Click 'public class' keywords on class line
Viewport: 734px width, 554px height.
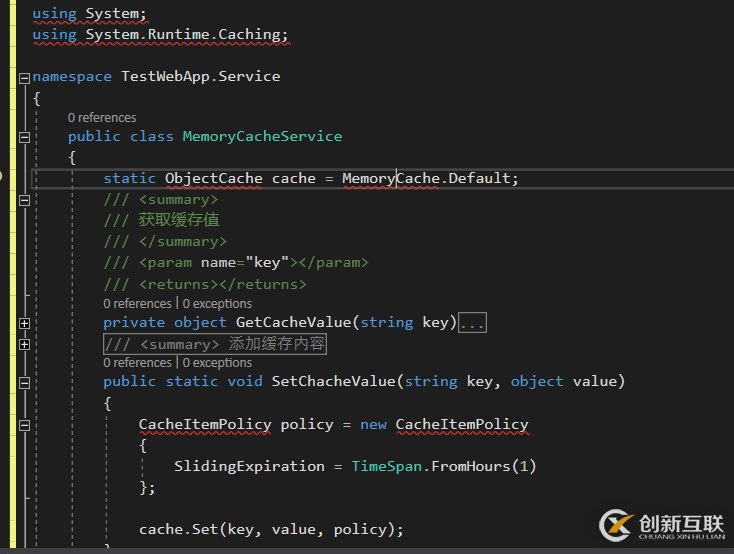[x=121, y=136]
